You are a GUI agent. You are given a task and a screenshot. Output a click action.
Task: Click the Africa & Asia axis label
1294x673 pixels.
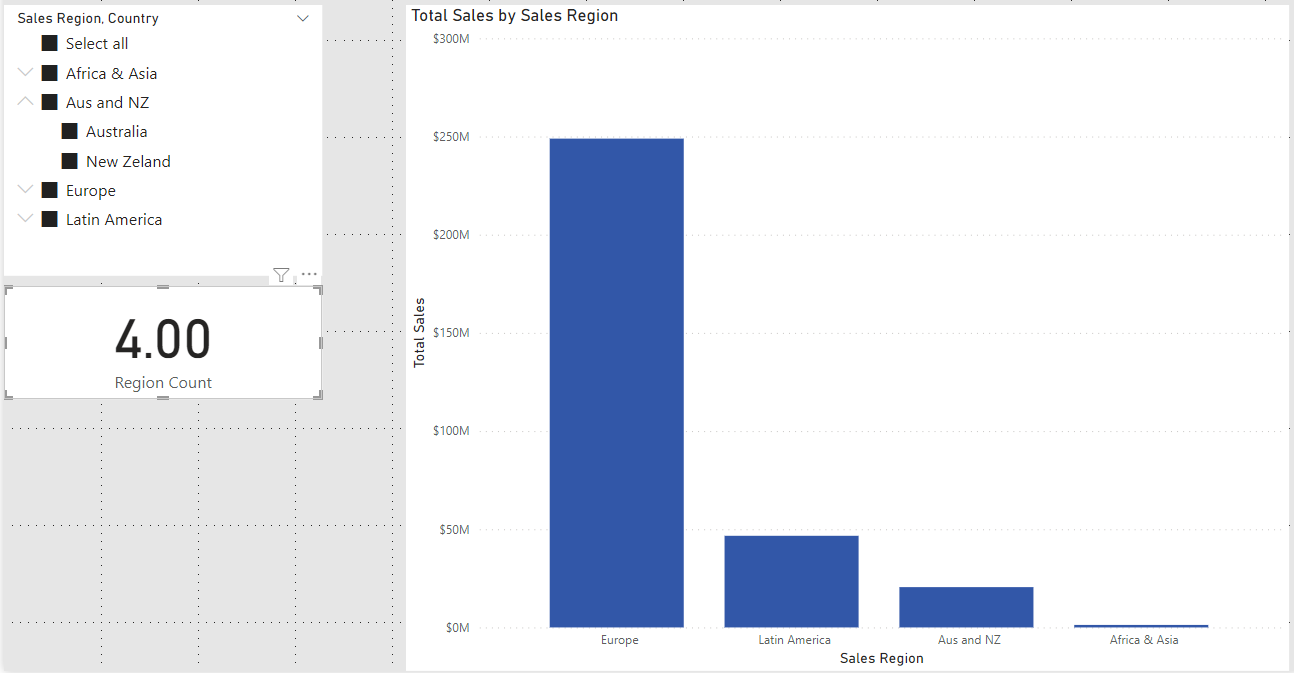tap(1144, 640)
